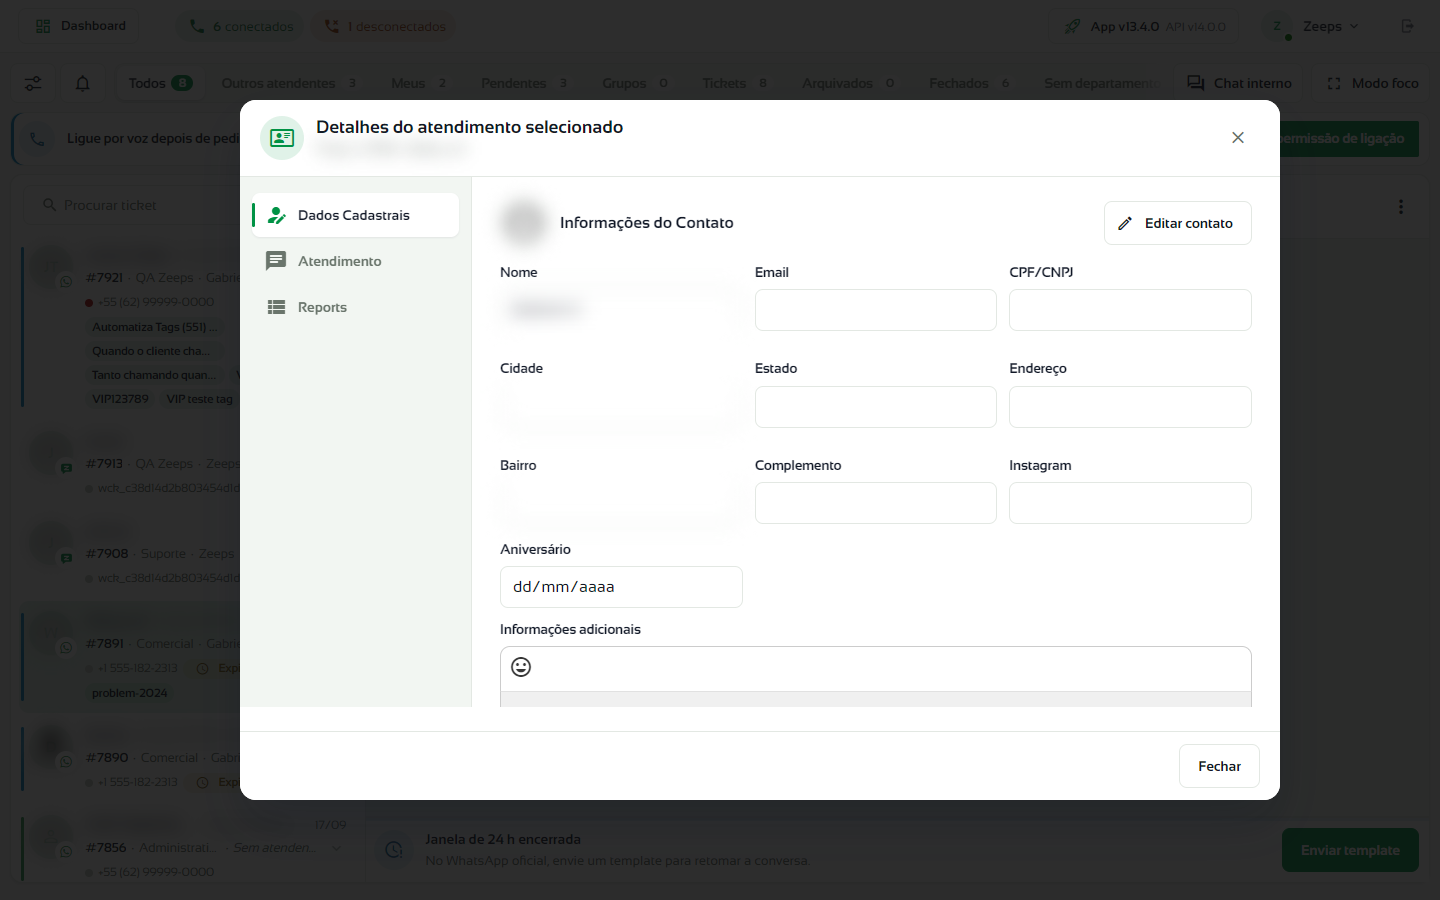Select the Instagram input field
1440x900 pixels.
[1130, 503]
